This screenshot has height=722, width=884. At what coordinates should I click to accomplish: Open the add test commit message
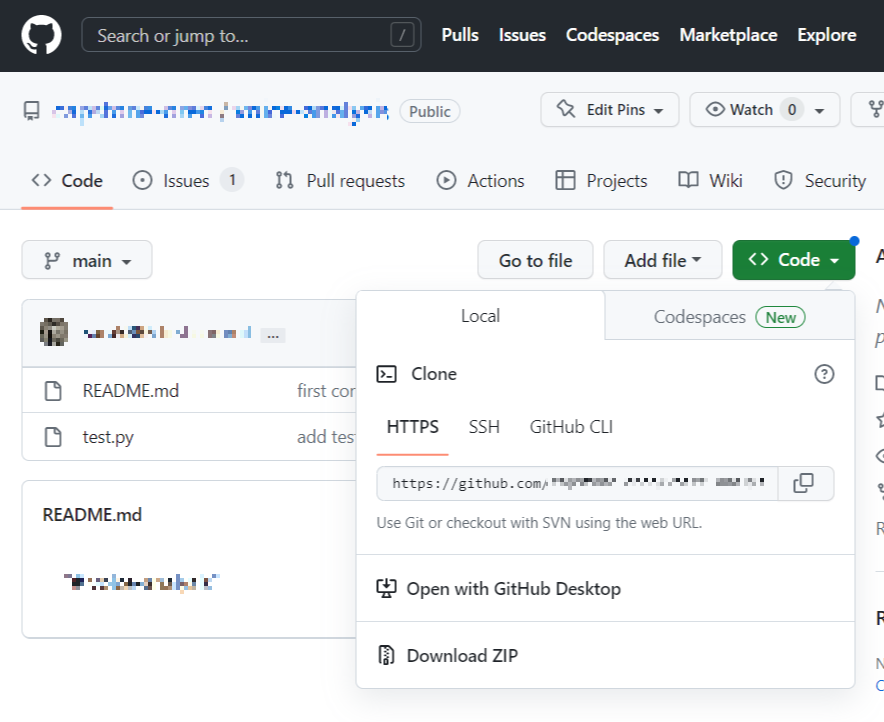[326, 437]
